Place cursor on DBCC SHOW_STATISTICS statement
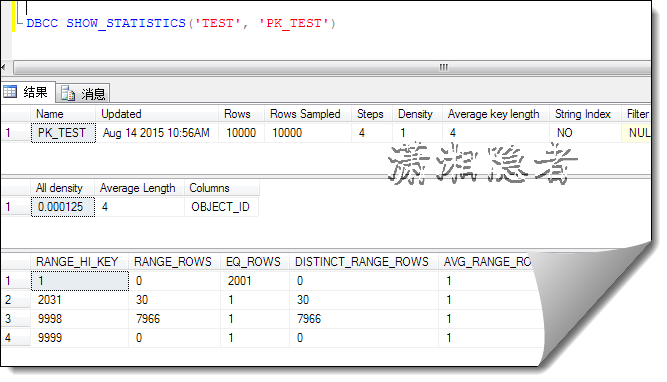Screen dimensions: 667x382 pos(181,23)
